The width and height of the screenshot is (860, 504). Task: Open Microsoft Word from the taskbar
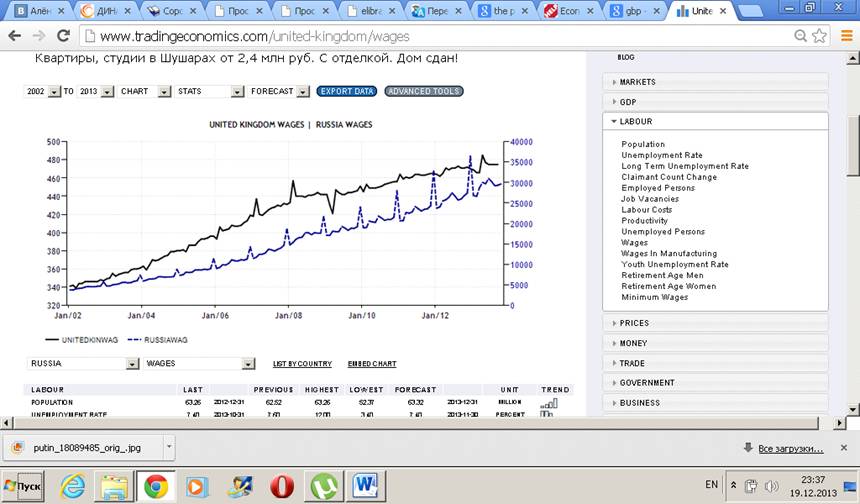pyautogui.click(x=366, y=486)
